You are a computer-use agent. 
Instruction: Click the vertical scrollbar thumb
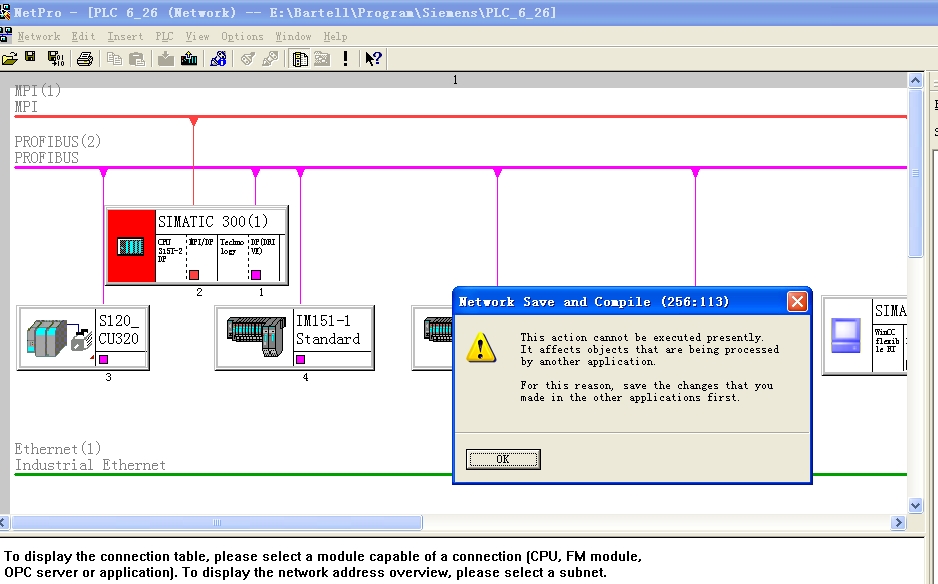[915, 173]
